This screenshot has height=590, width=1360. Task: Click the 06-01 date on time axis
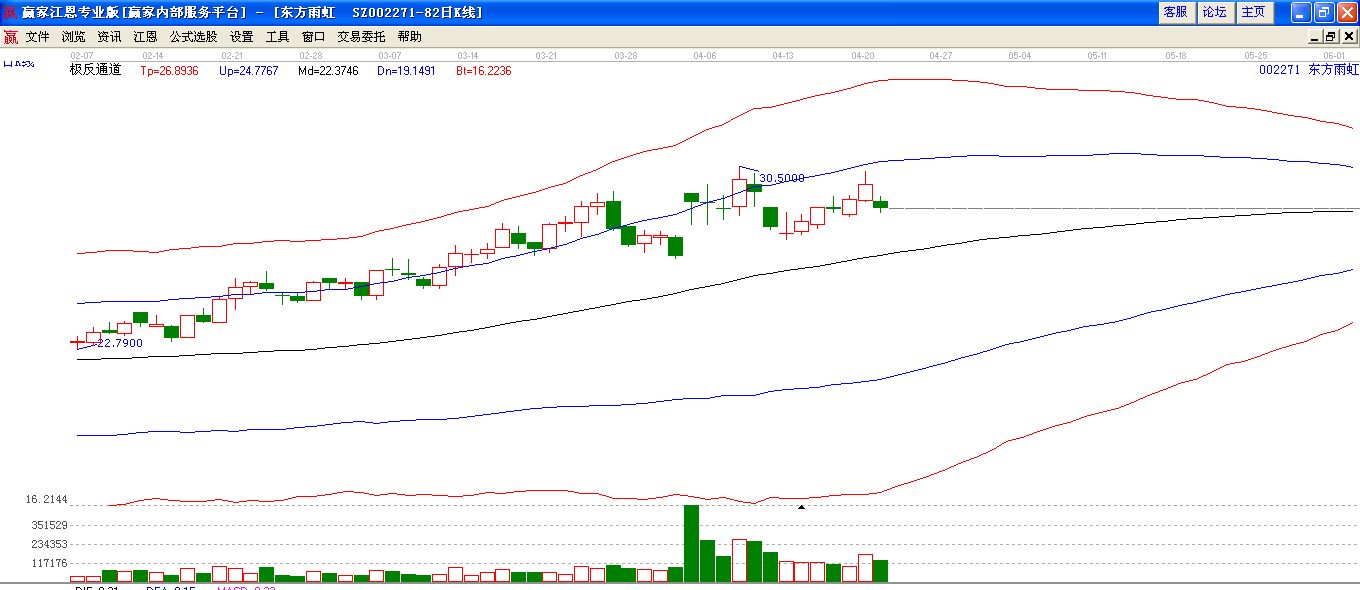coord(1335,56)
